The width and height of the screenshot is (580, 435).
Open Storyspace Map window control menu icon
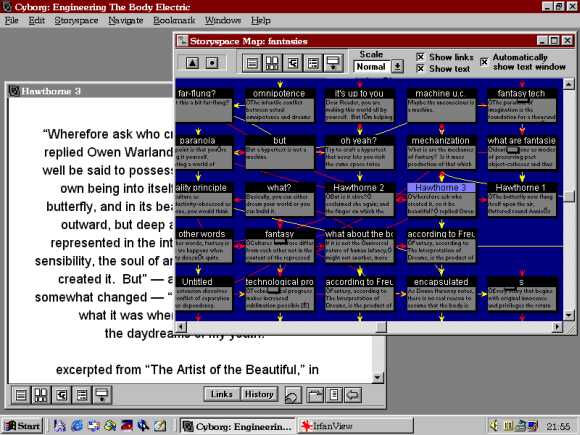182,41
